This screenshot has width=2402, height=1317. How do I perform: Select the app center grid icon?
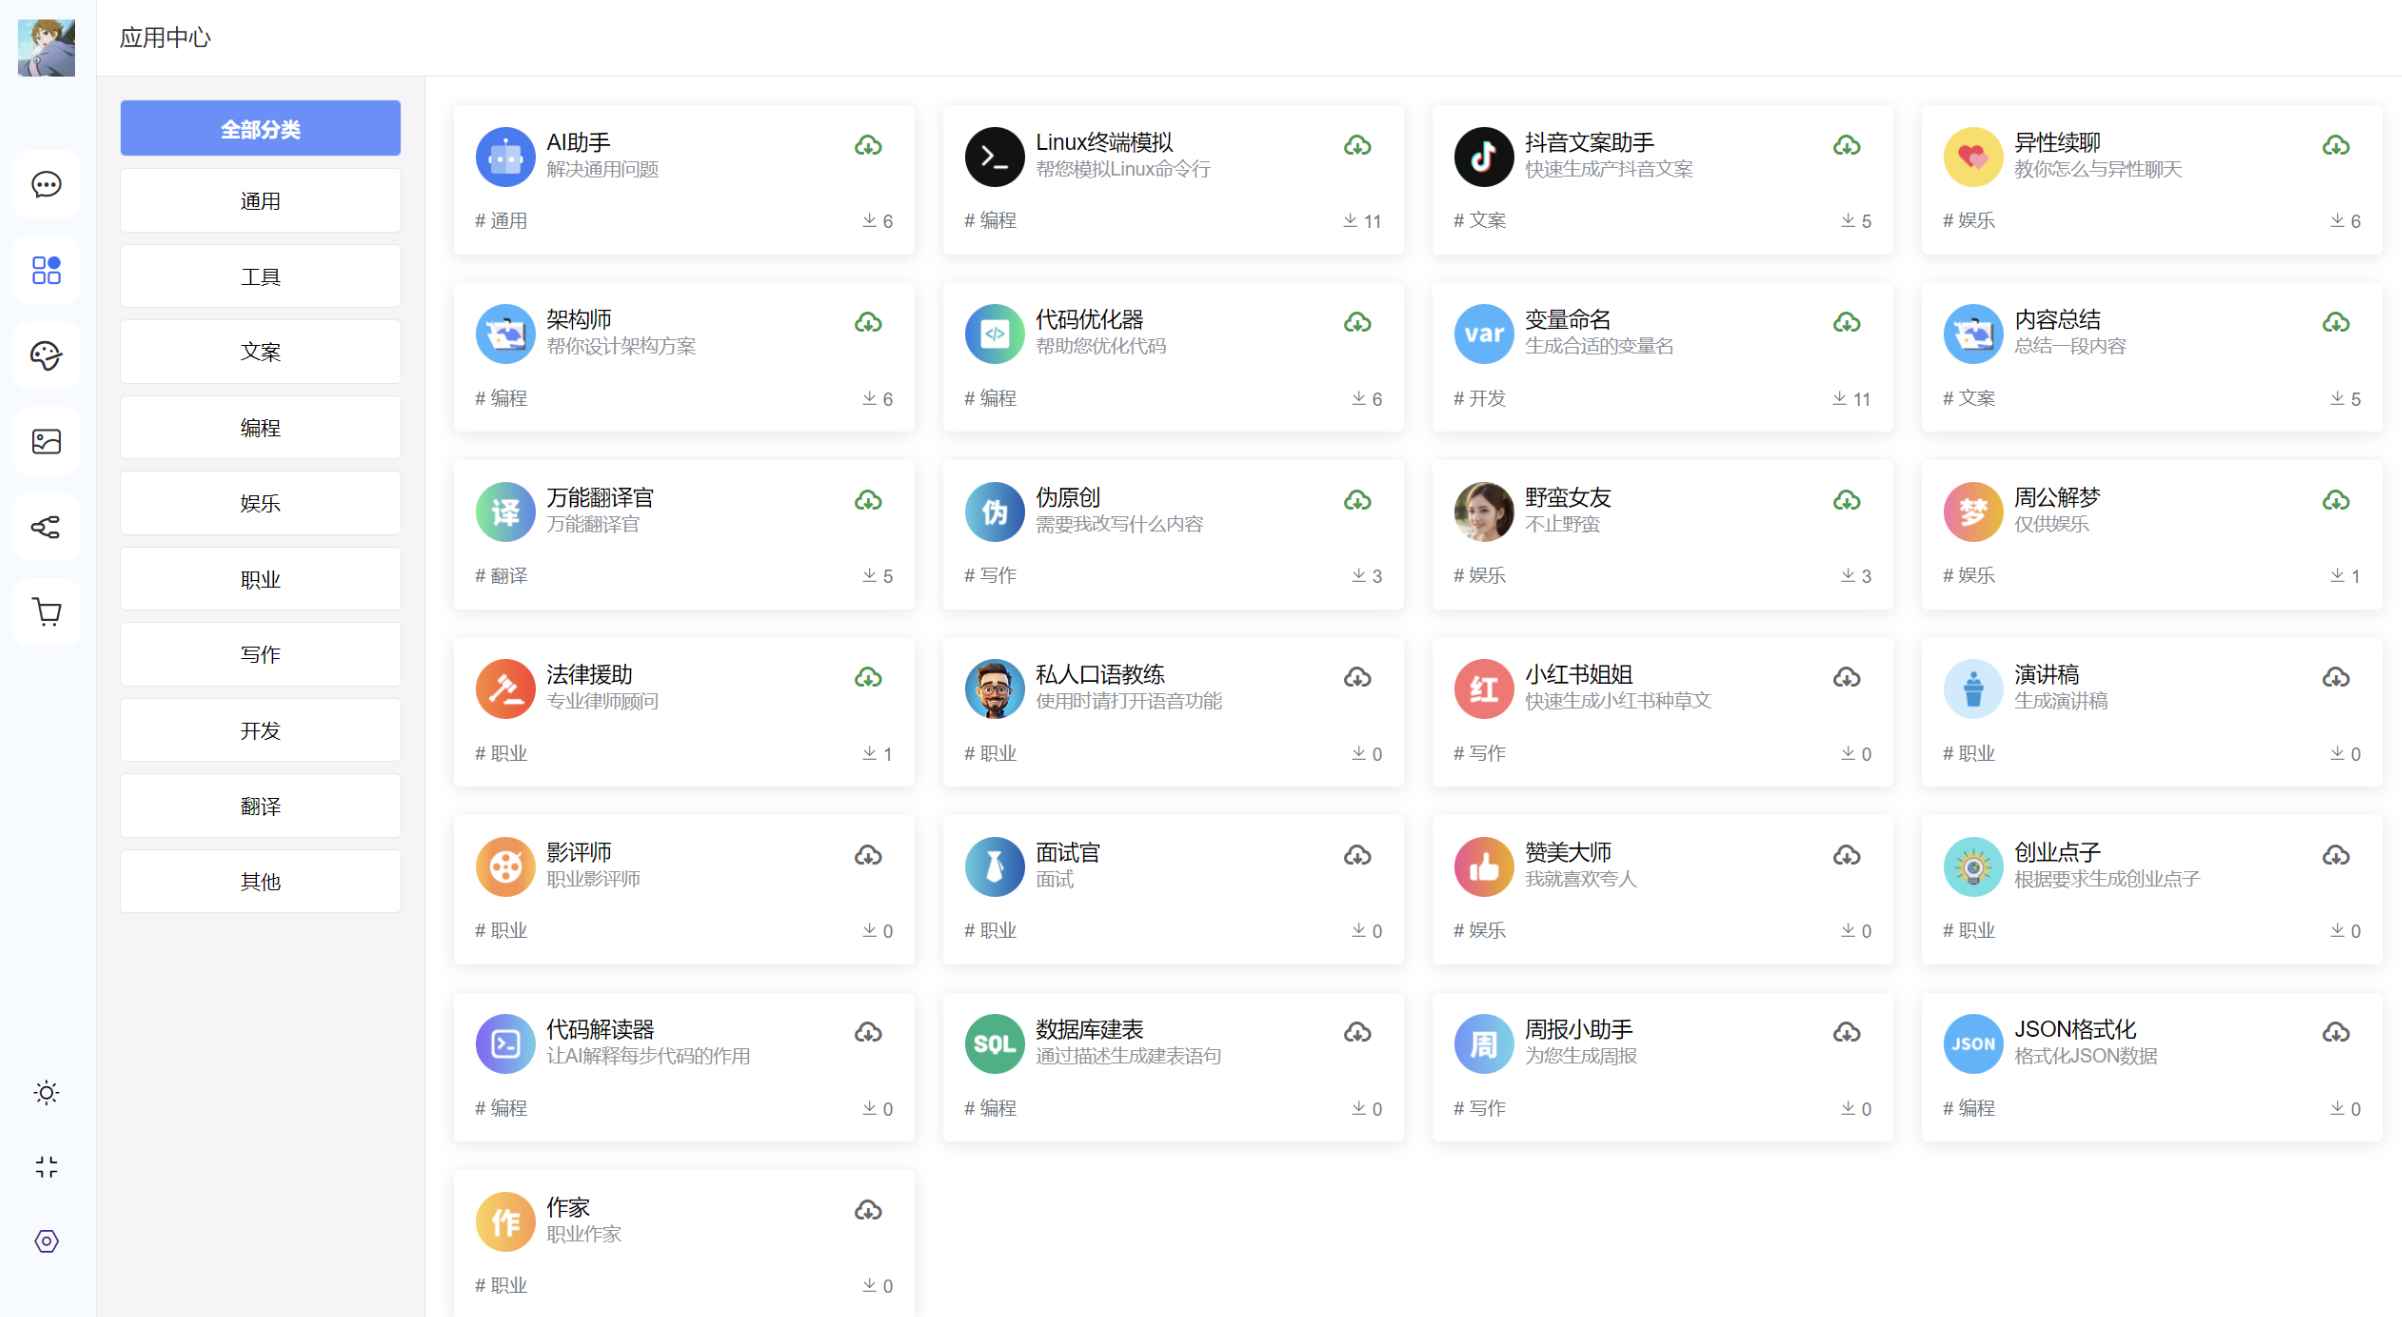tap(46, 270)
